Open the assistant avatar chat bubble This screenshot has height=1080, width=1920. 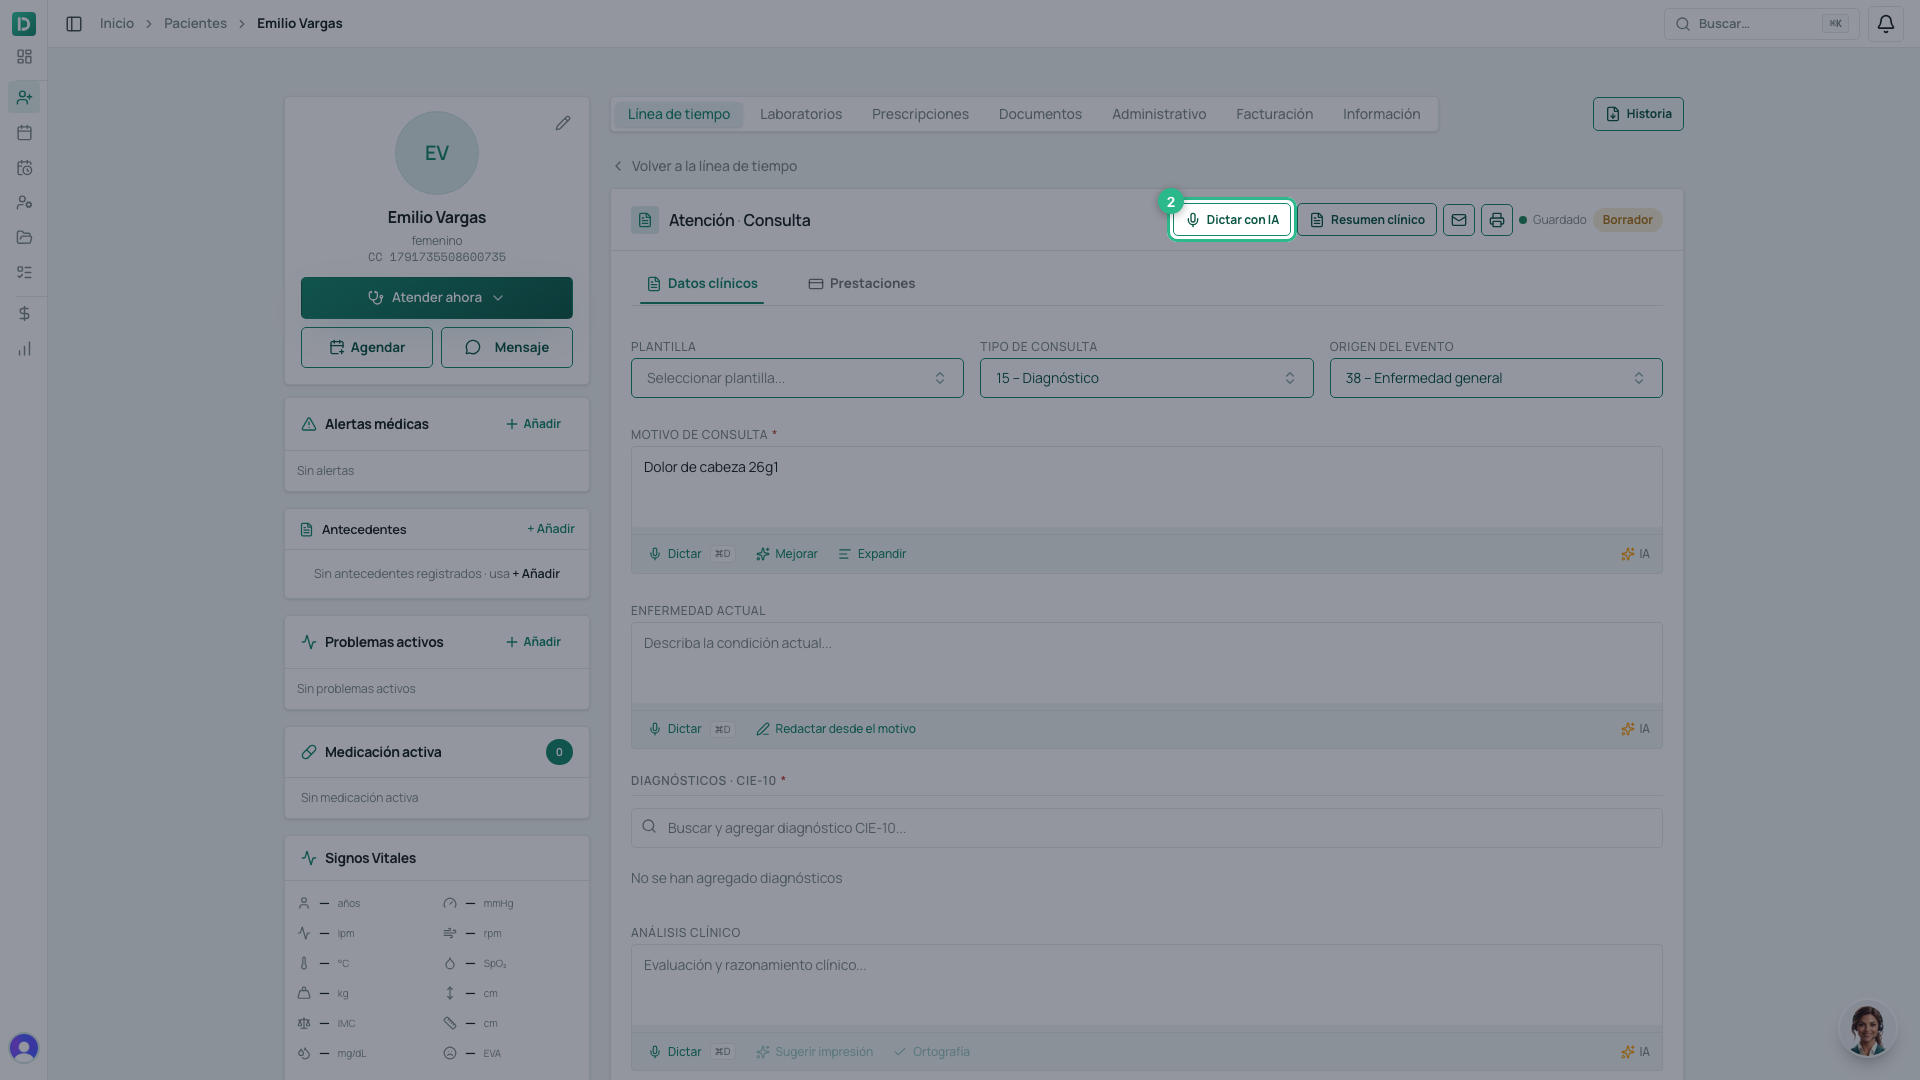(1867, 1030)
